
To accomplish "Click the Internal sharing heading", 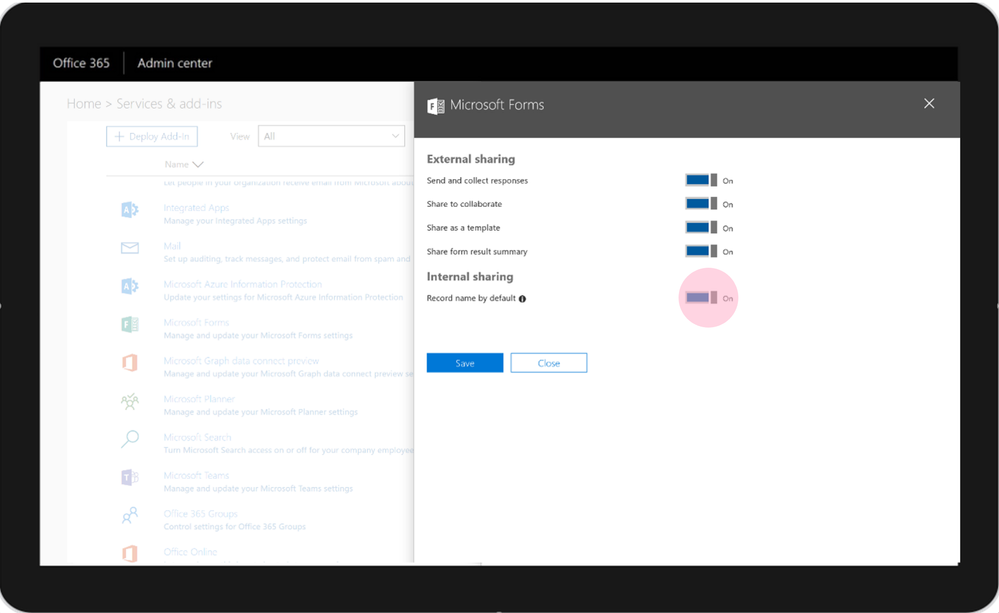I will click(470, 277).
